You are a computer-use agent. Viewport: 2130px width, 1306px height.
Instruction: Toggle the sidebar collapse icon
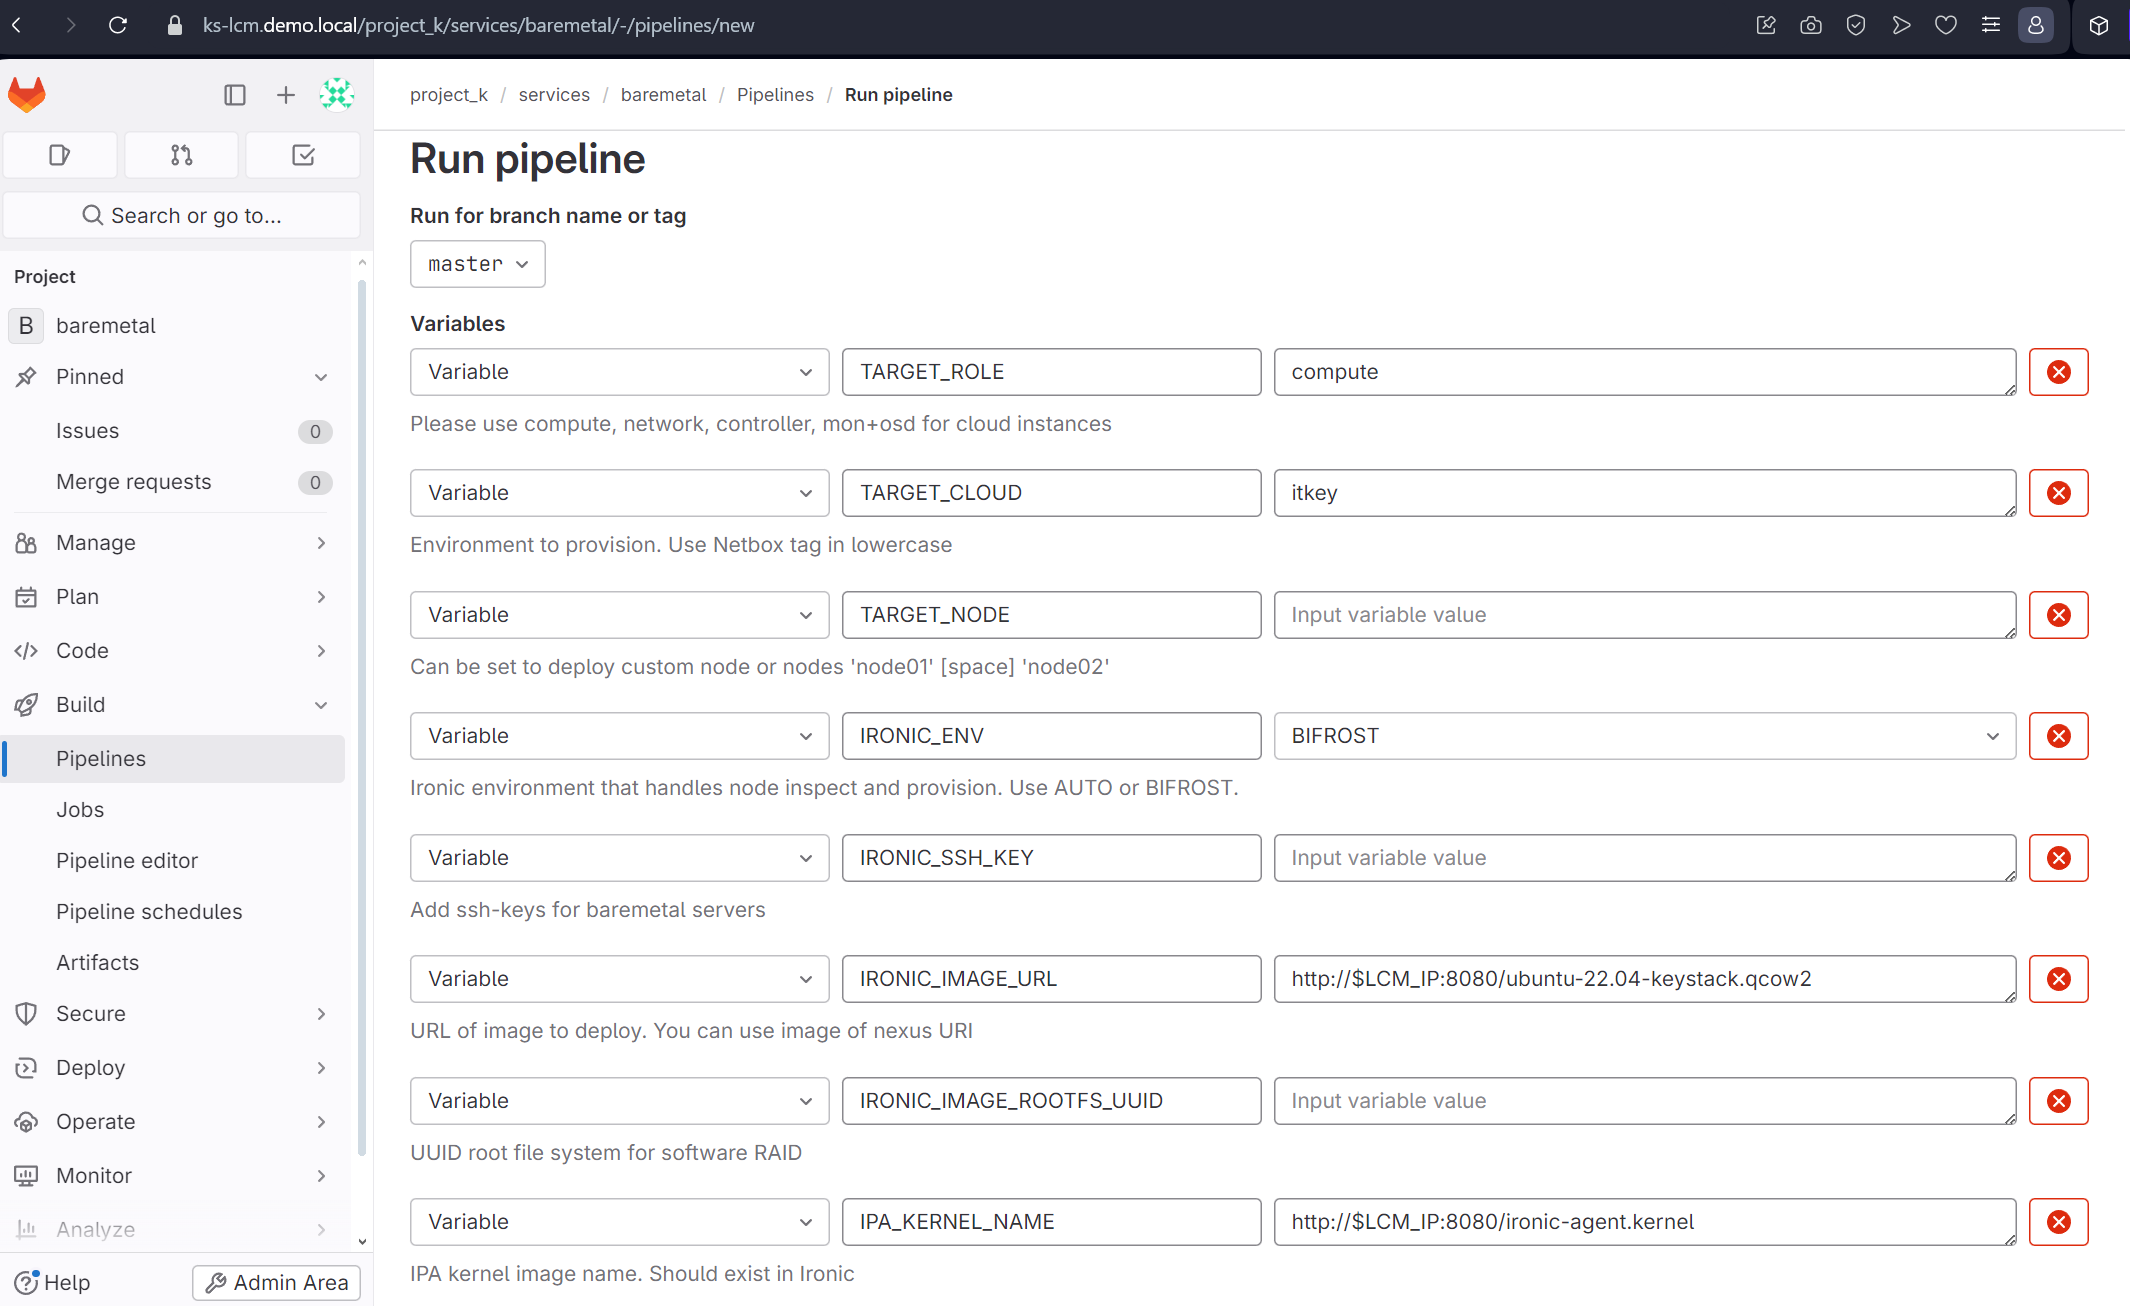(235, 95)
